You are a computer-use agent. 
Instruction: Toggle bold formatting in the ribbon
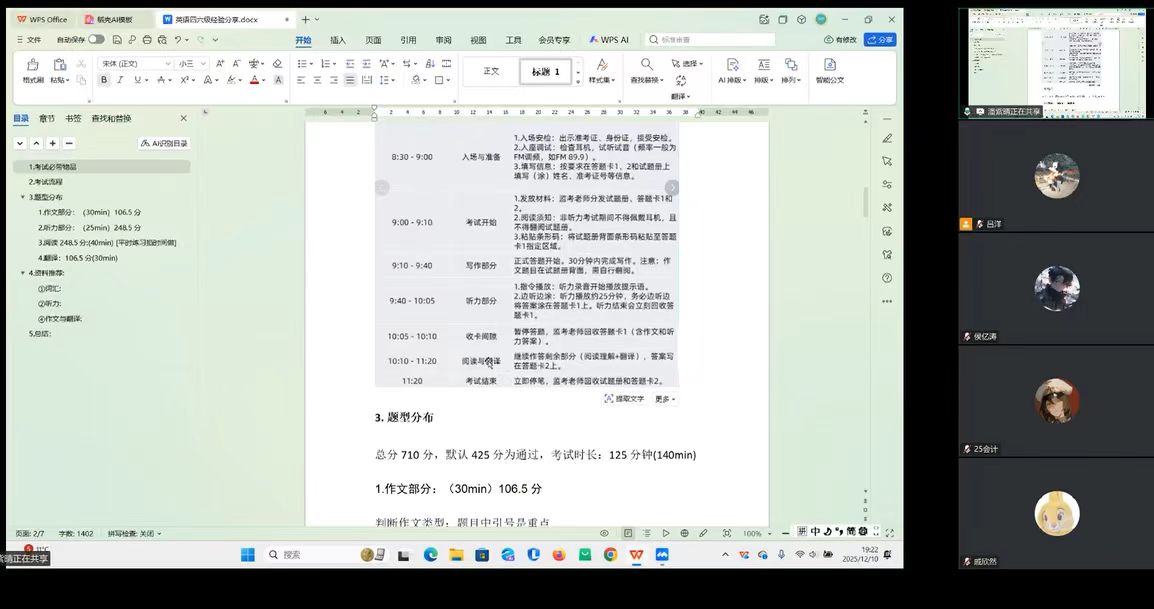pos(105,80)
